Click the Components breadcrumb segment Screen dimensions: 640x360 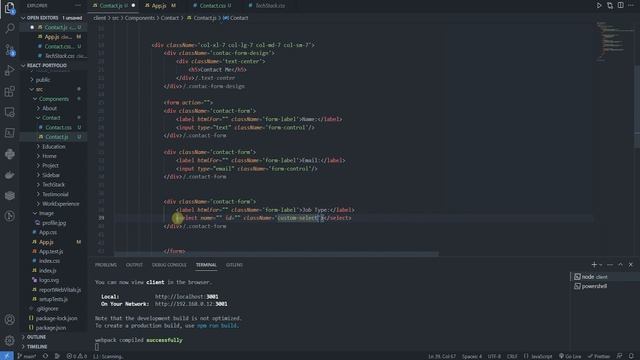coord(140,18)
